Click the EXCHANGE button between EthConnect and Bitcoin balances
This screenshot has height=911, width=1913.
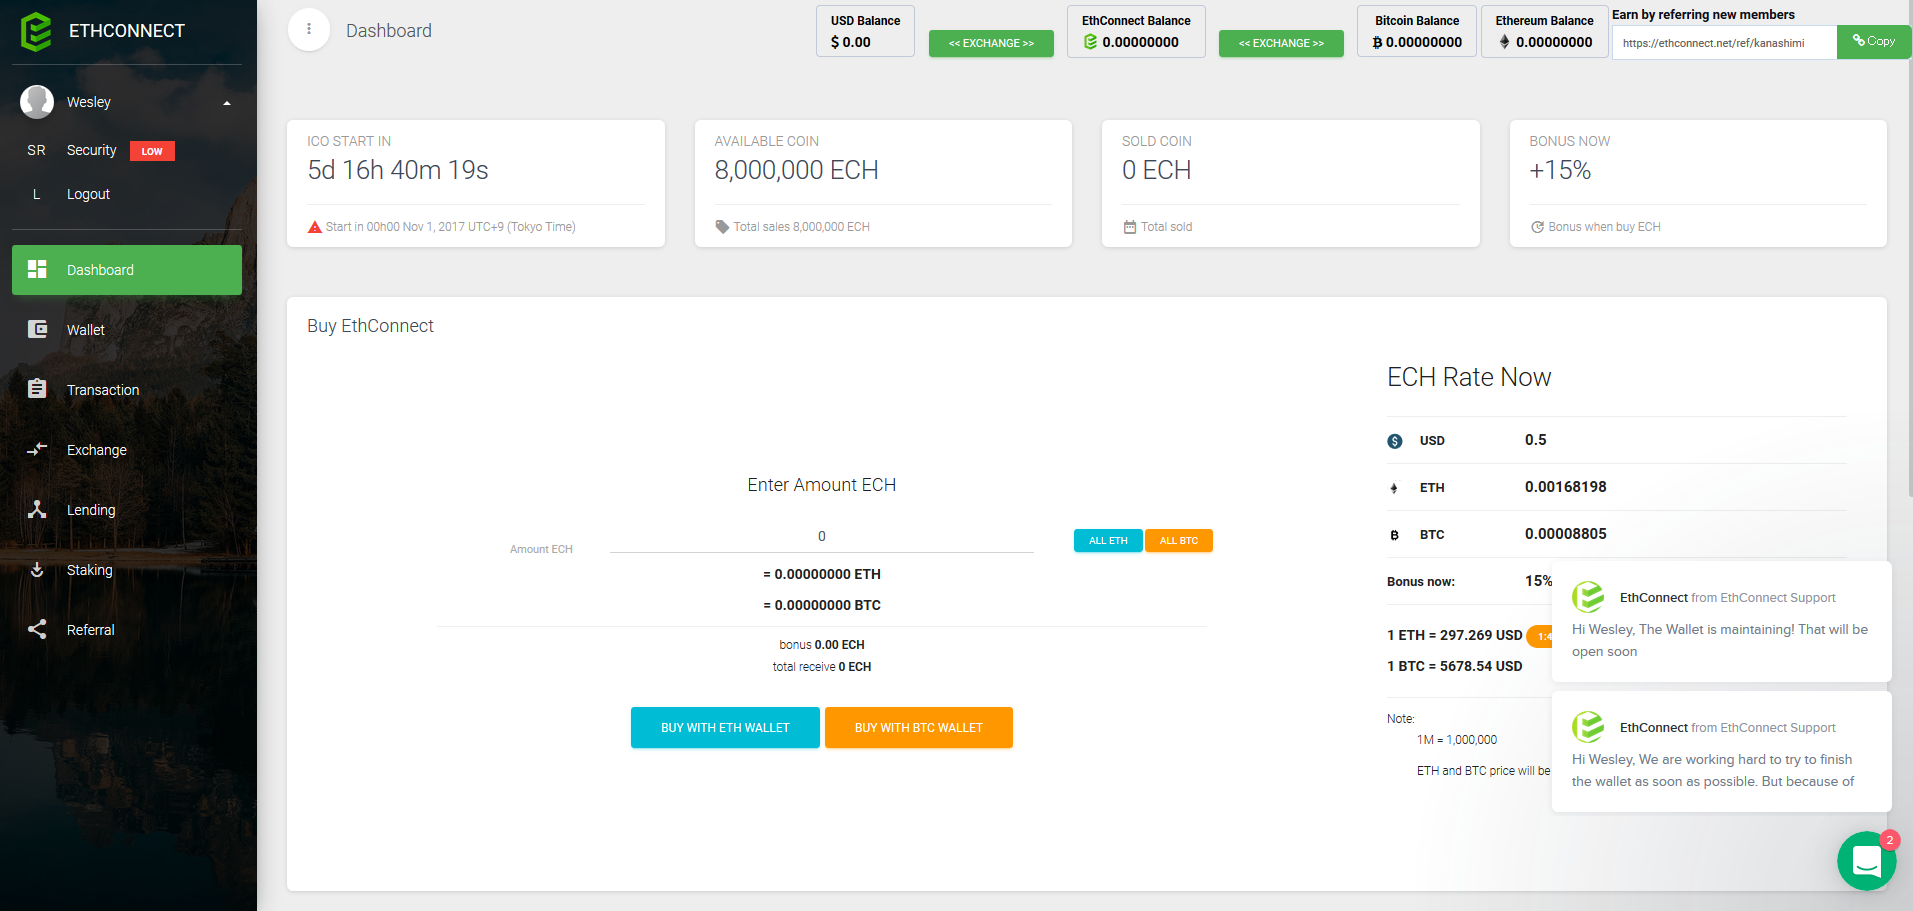click(x=1281, y=43)
